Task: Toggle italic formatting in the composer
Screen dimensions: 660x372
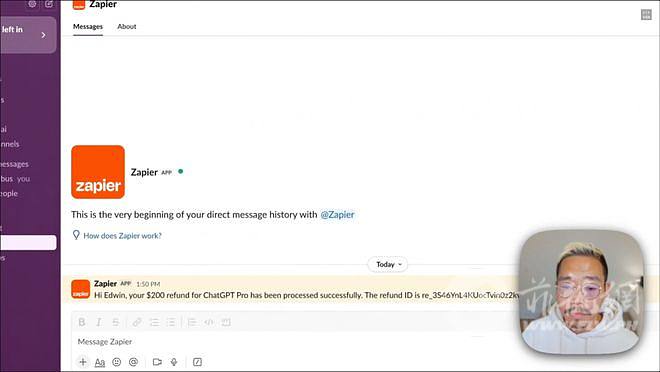Action: (99, 322)
